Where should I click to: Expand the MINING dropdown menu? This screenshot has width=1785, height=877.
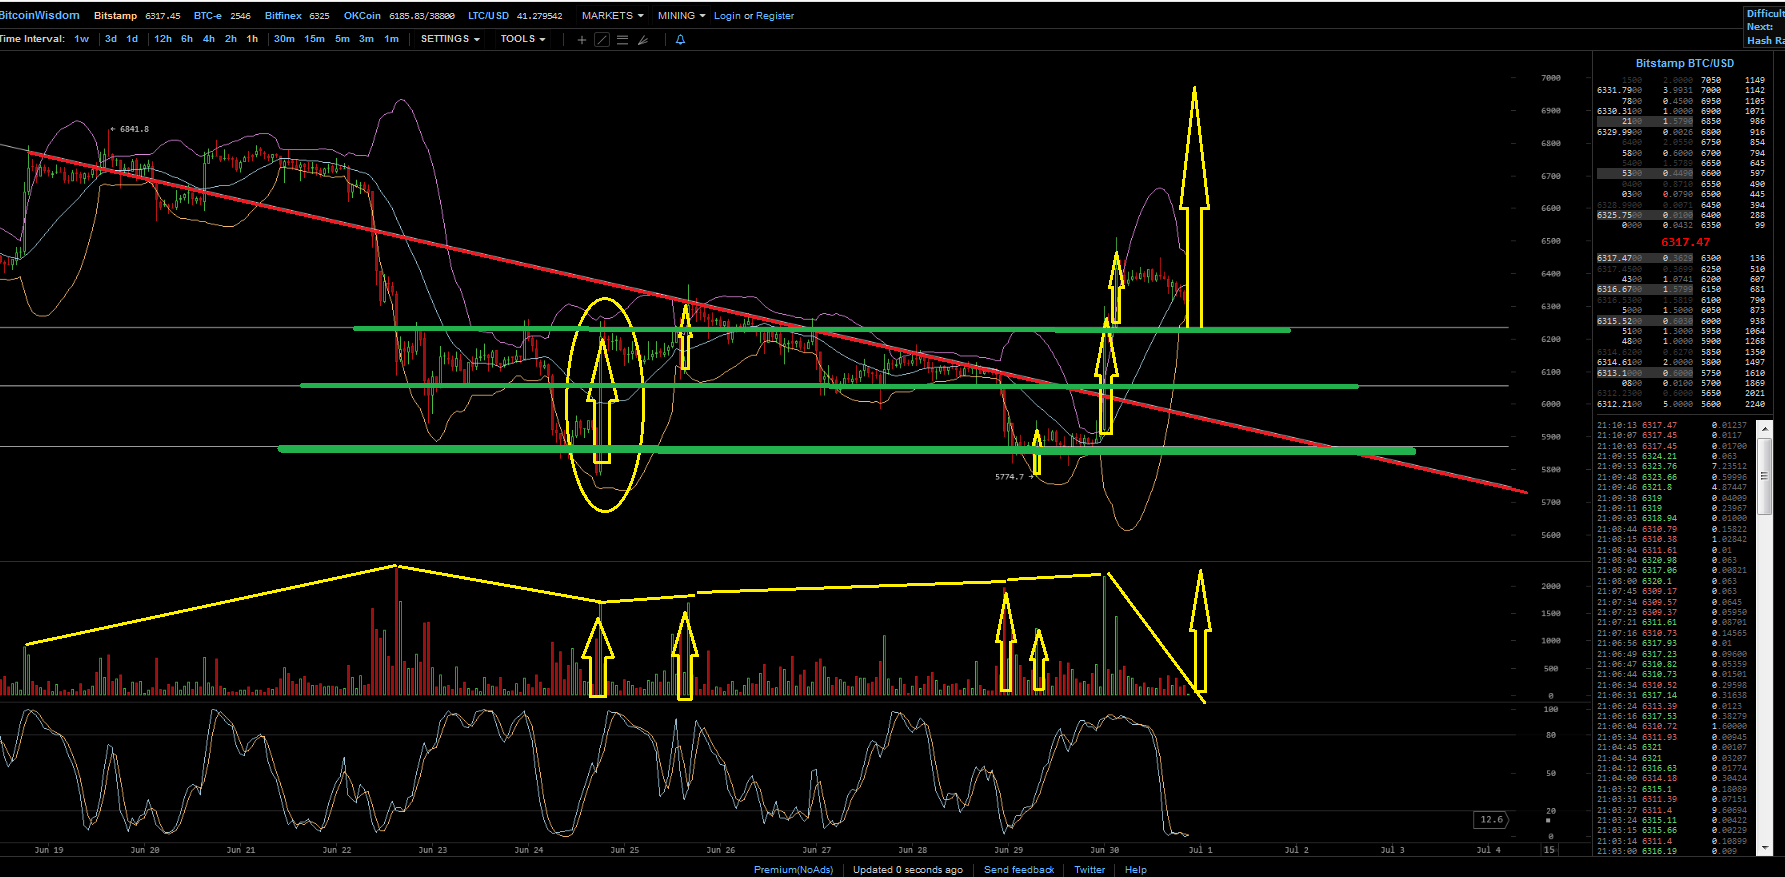(x=681, y=16)
